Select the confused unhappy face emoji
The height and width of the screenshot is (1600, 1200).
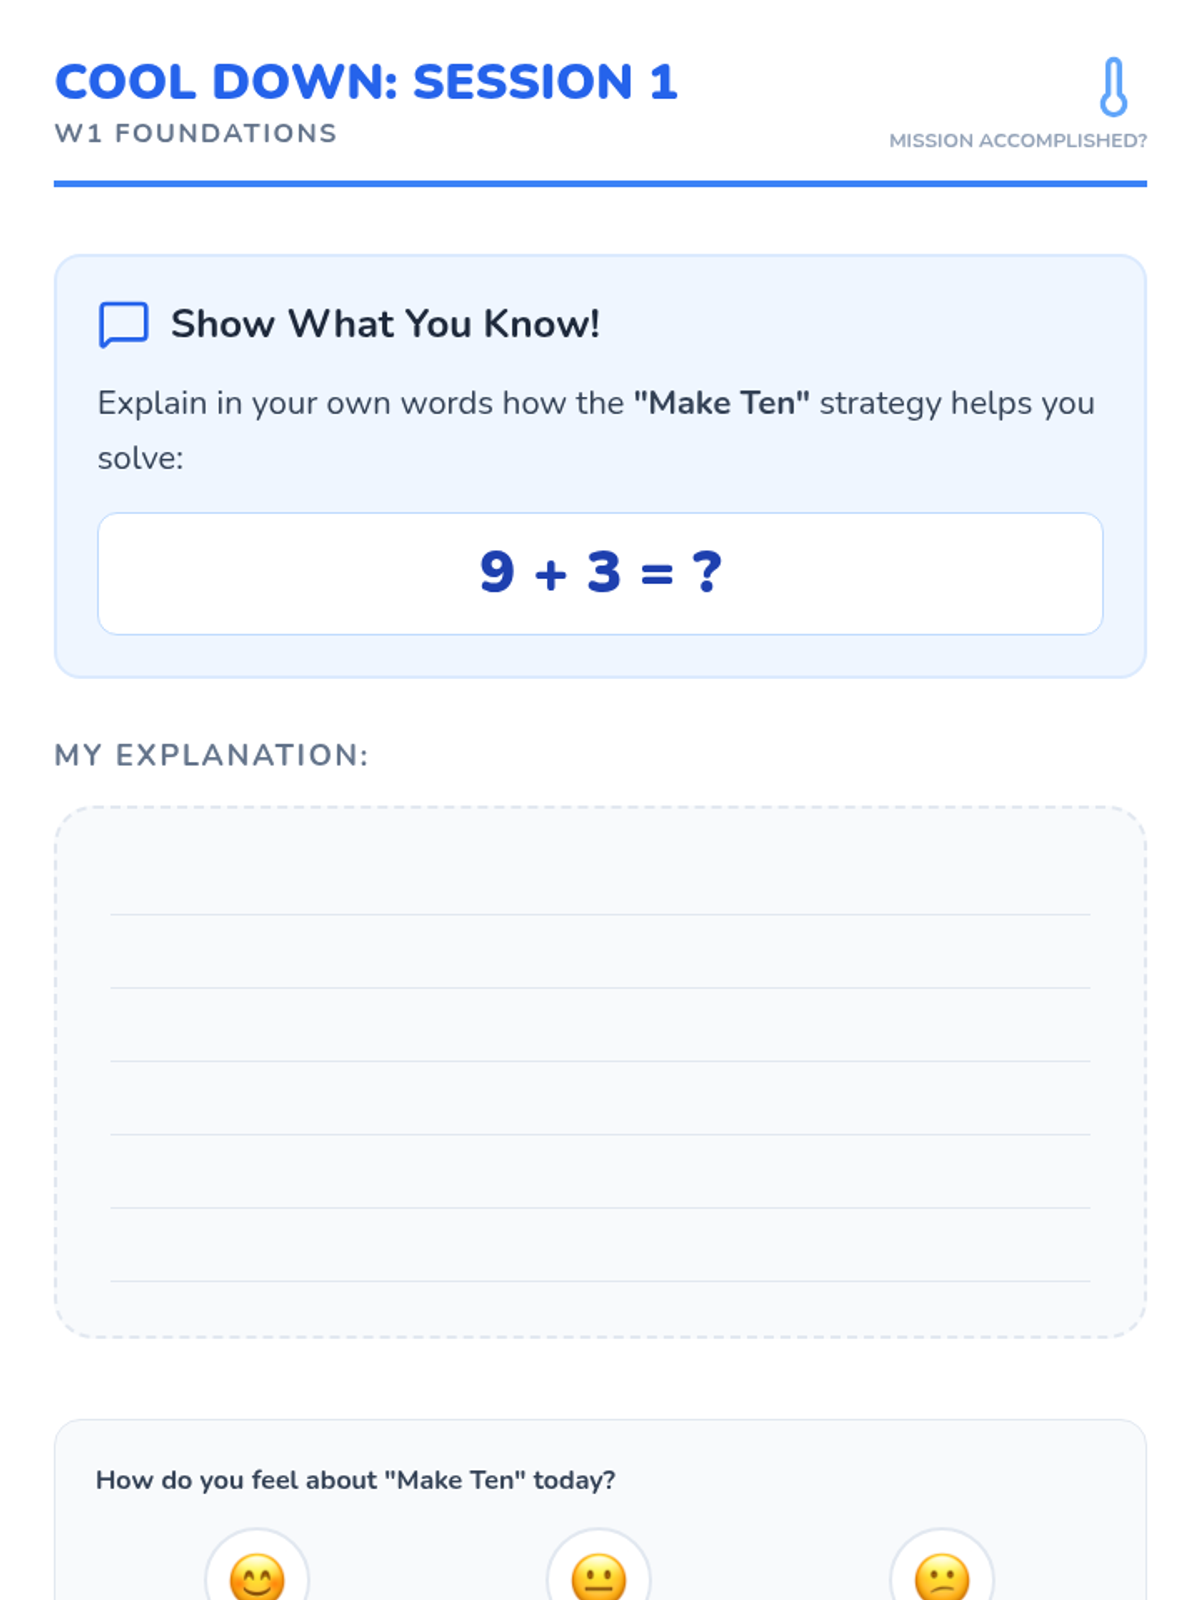click(942, 1576)
